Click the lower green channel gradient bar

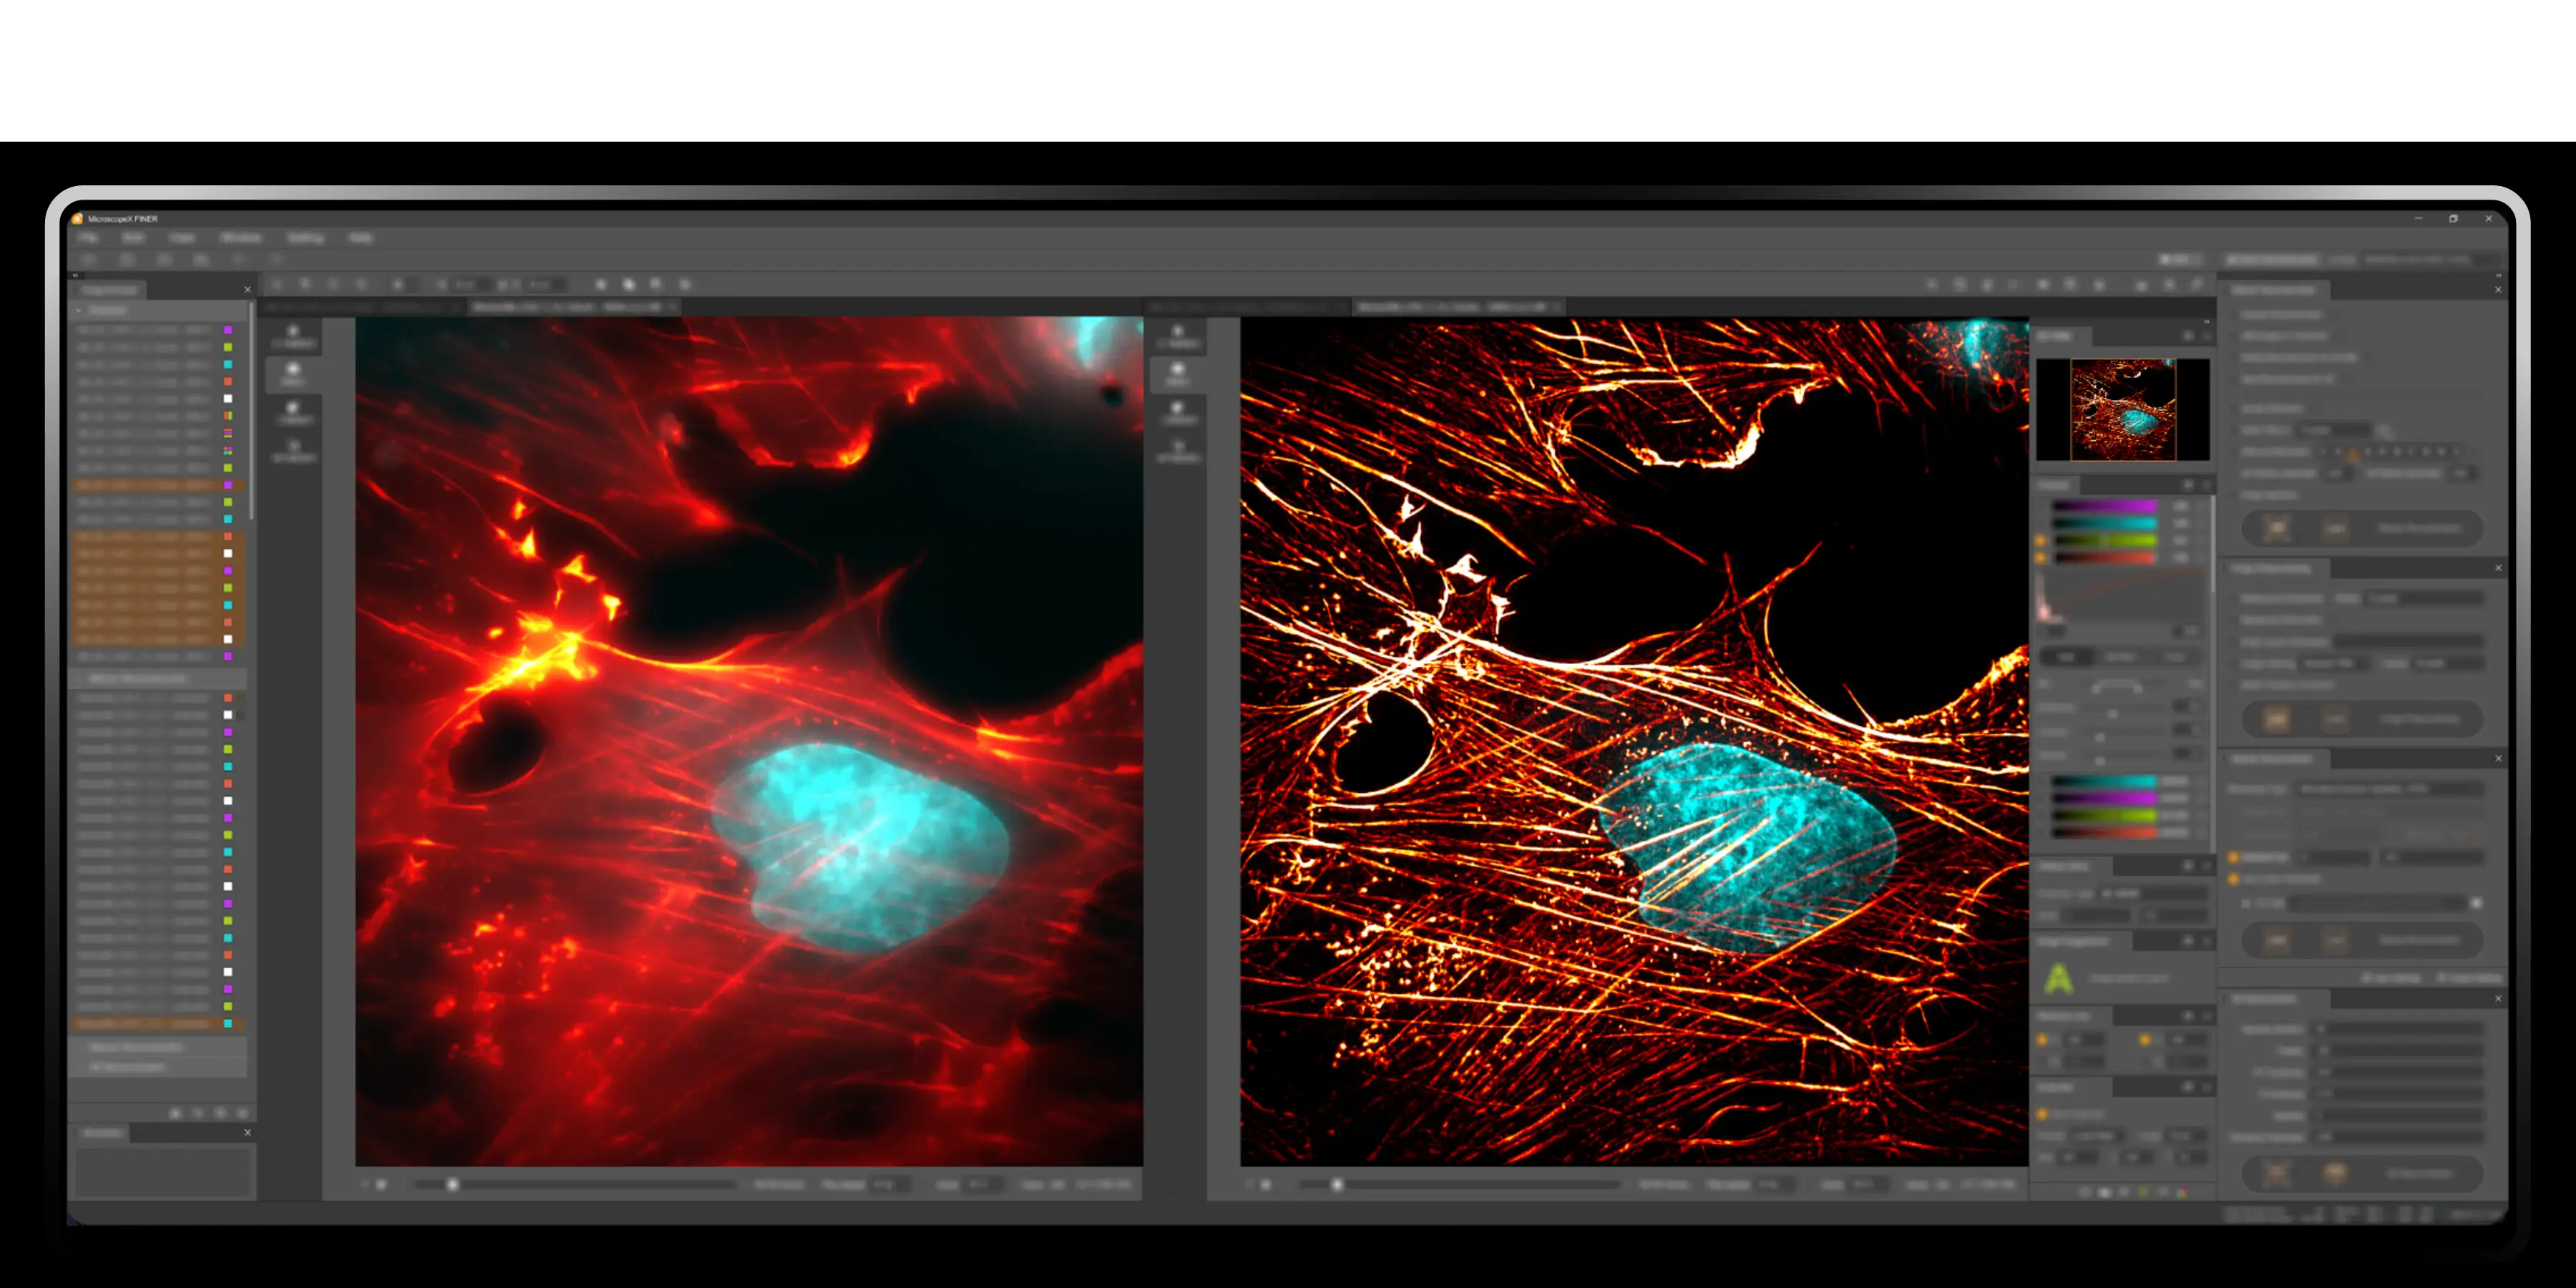tap(2104, 815)
